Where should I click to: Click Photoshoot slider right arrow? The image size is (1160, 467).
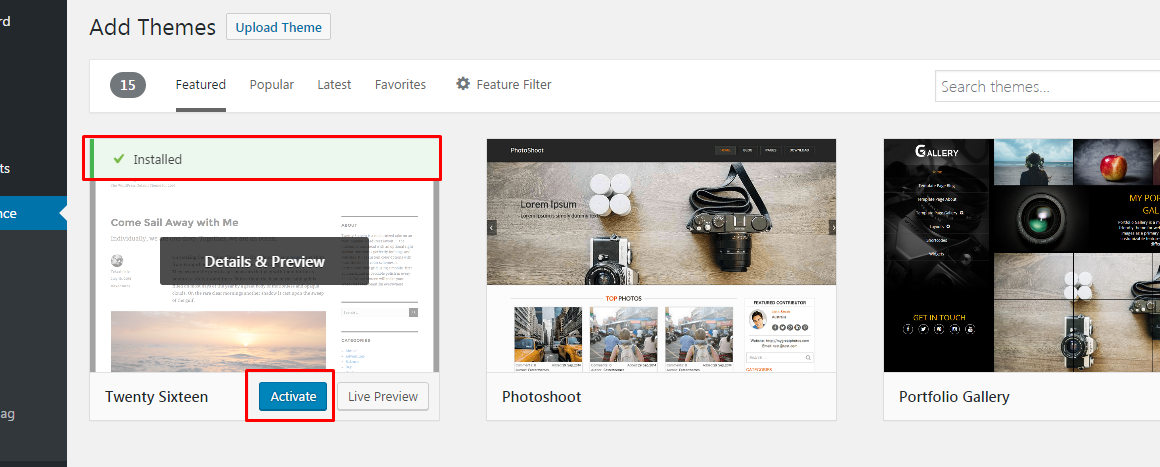click(x=832, y=228)
